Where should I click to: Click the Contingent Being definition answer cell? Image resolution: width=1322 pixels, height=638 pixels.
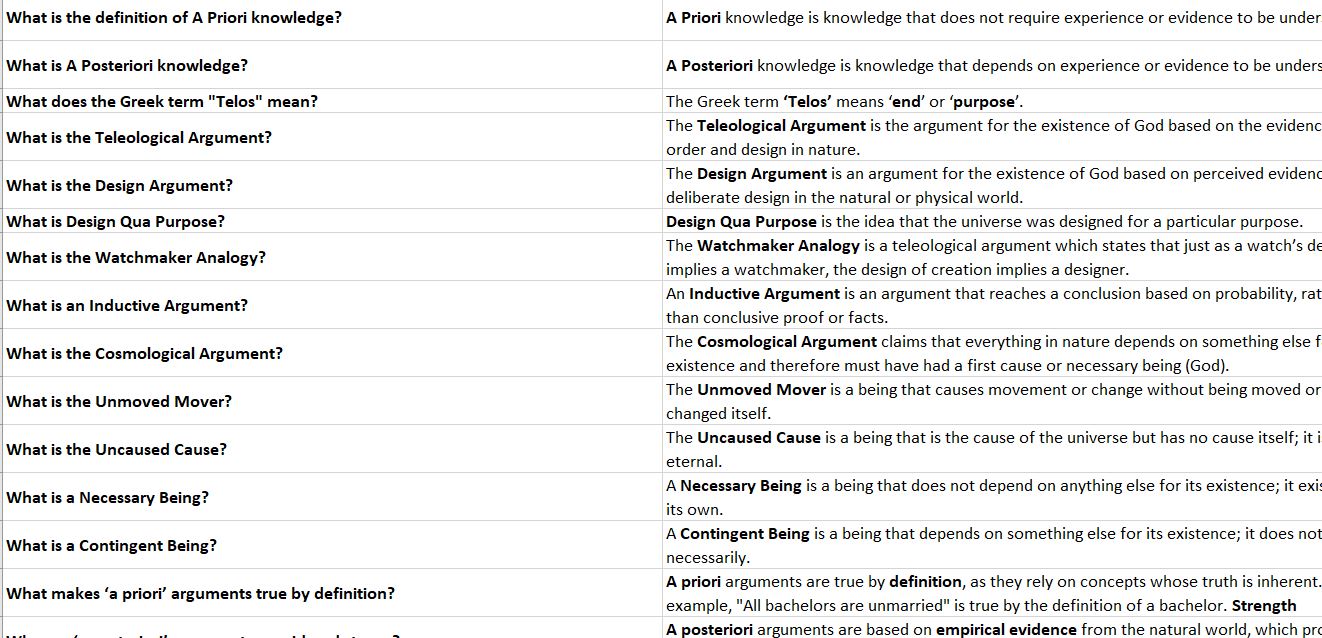pos(992,546)
